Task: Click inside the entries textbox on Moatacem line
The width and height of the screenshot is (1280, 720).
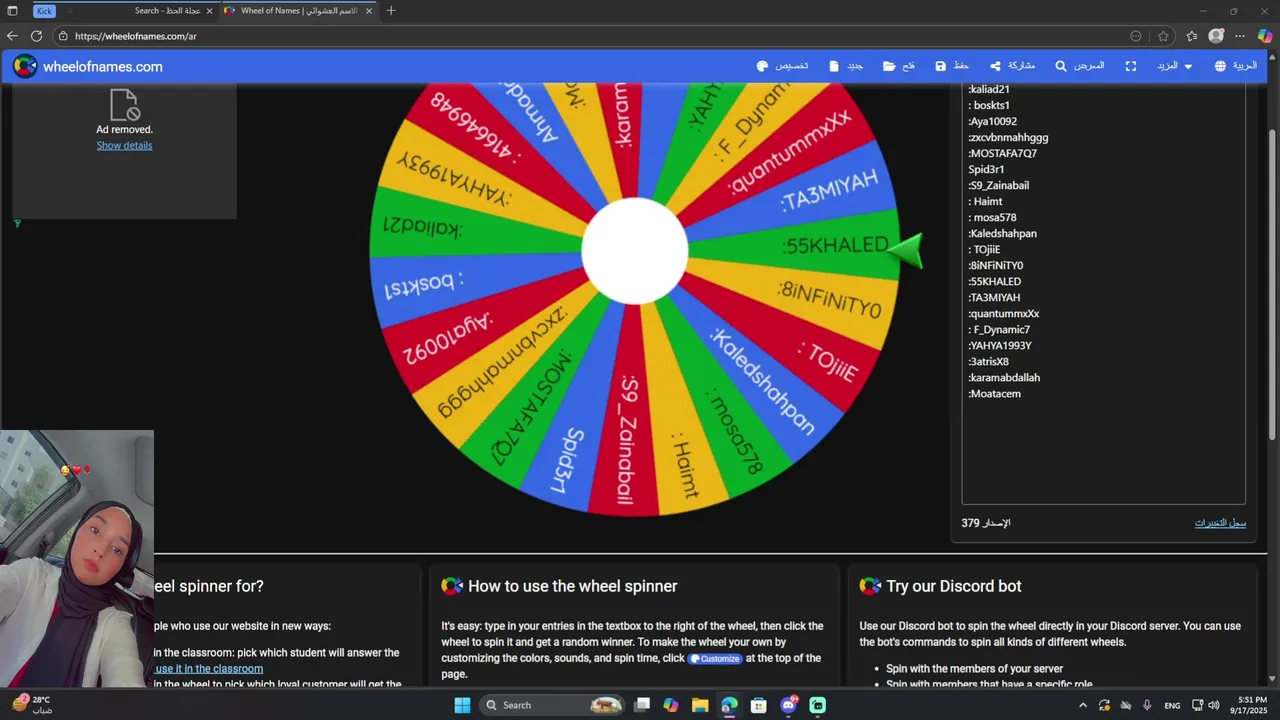Action: point(995,394)
